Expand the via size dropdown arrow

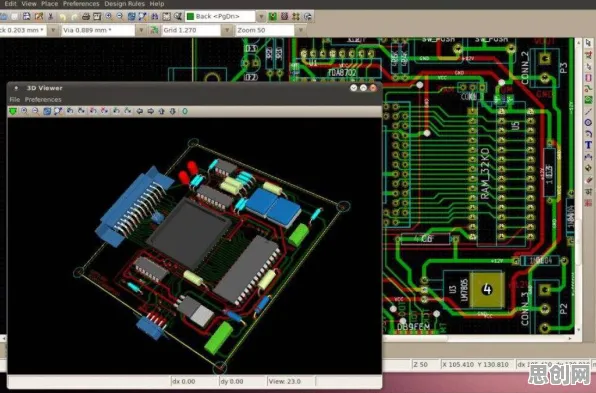point(141,30)
